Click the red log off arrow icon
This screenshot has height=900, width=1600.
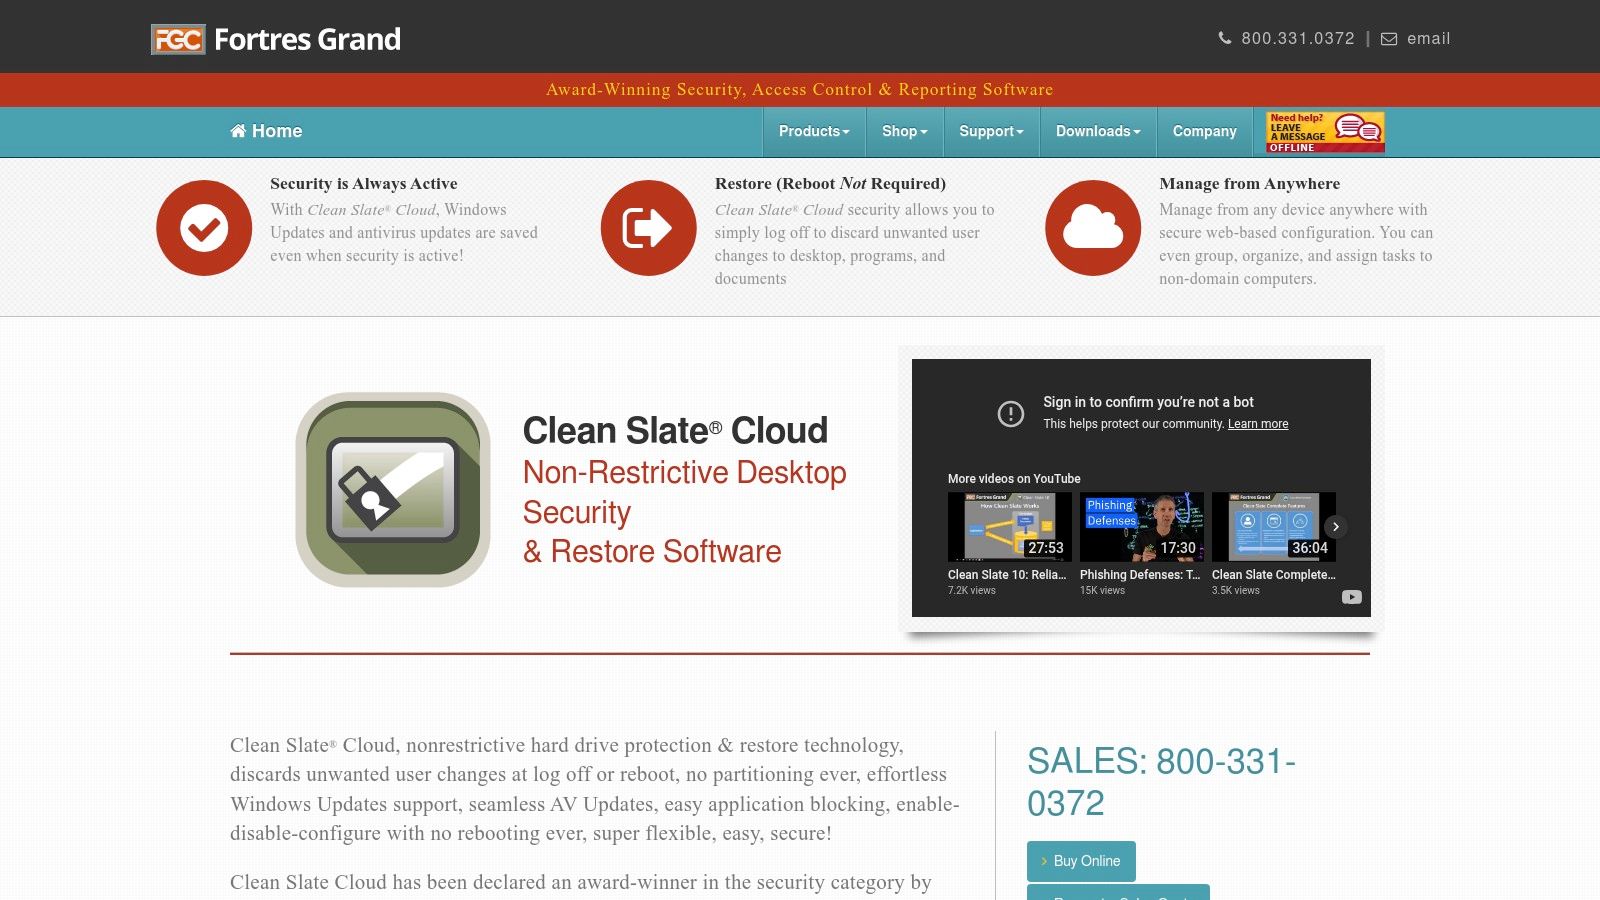click(648, 228)
